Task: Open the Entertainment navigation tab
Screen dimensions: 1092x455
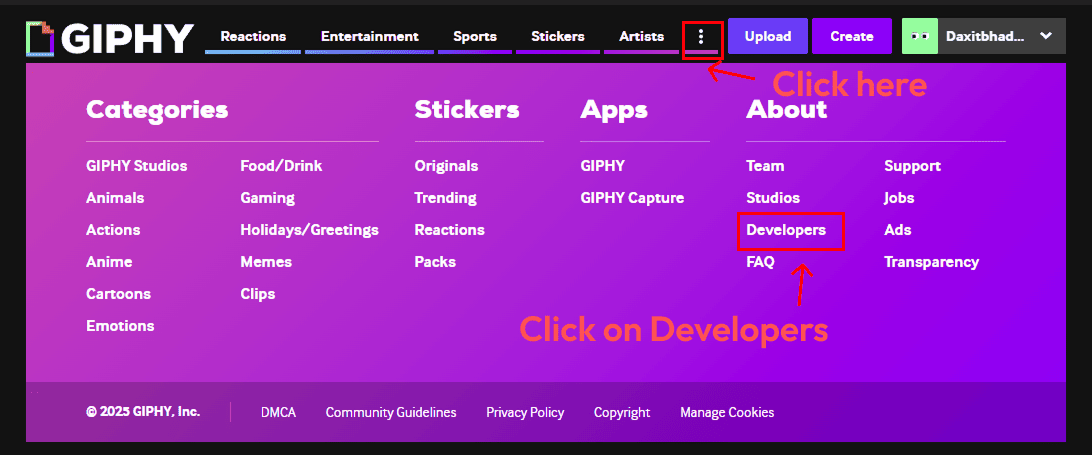Action: 369,37
